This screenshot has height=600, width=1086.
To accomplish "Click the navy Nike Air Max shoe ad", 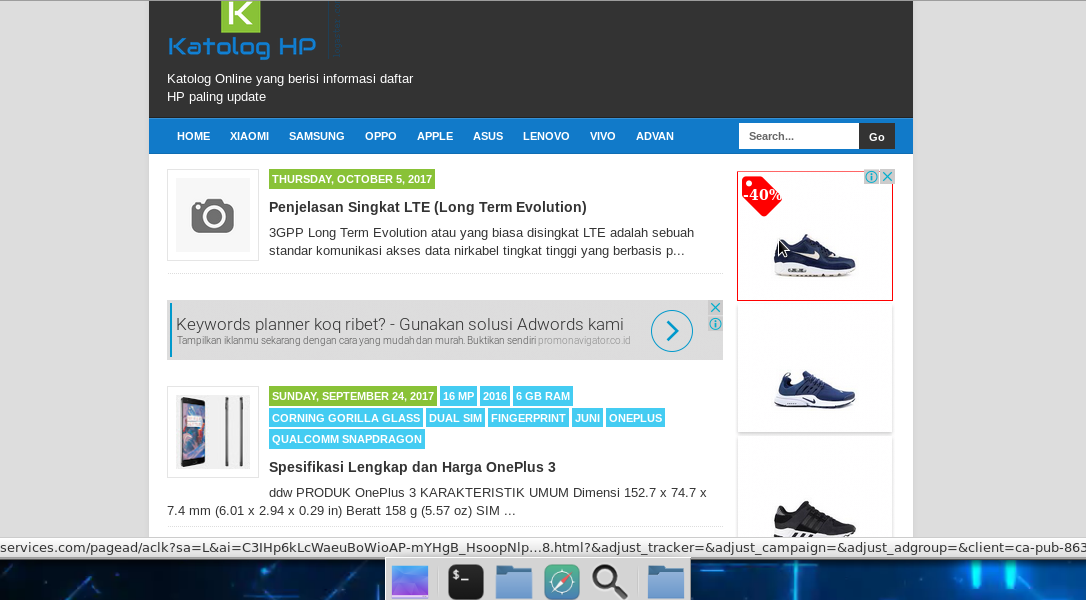I will point(814,256).
